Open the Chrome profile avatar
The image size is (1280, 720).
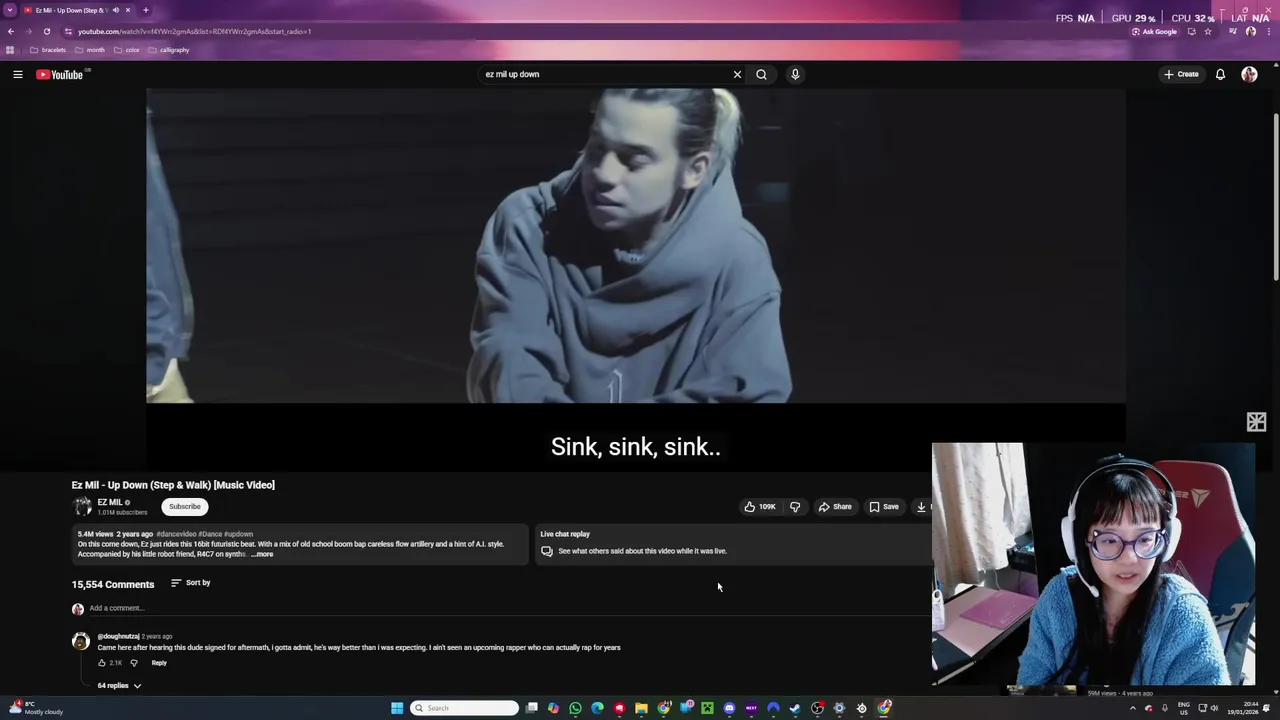click(x=1251, y=31)
